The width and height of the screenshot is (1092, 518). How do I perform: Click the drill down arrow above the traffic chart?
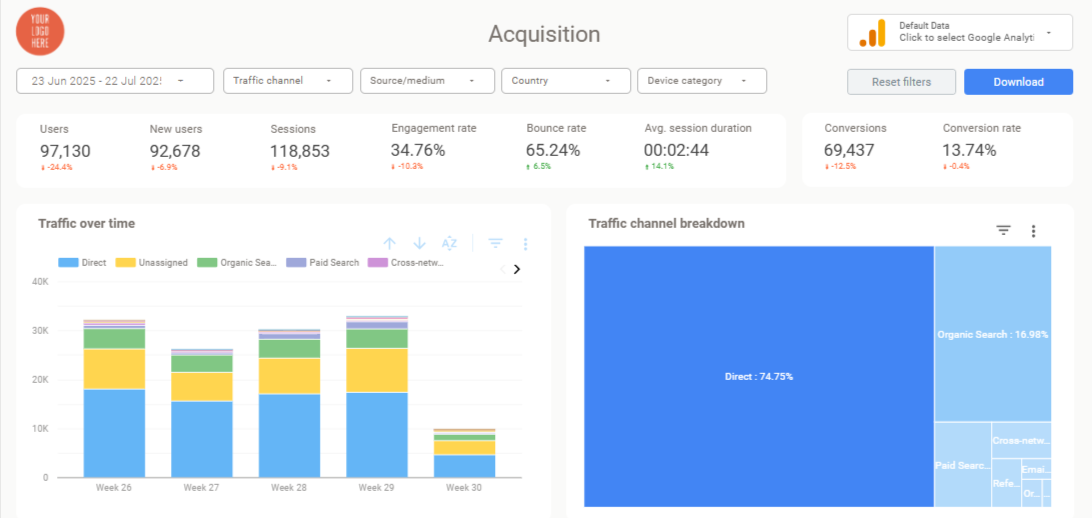tap(419, 243)
